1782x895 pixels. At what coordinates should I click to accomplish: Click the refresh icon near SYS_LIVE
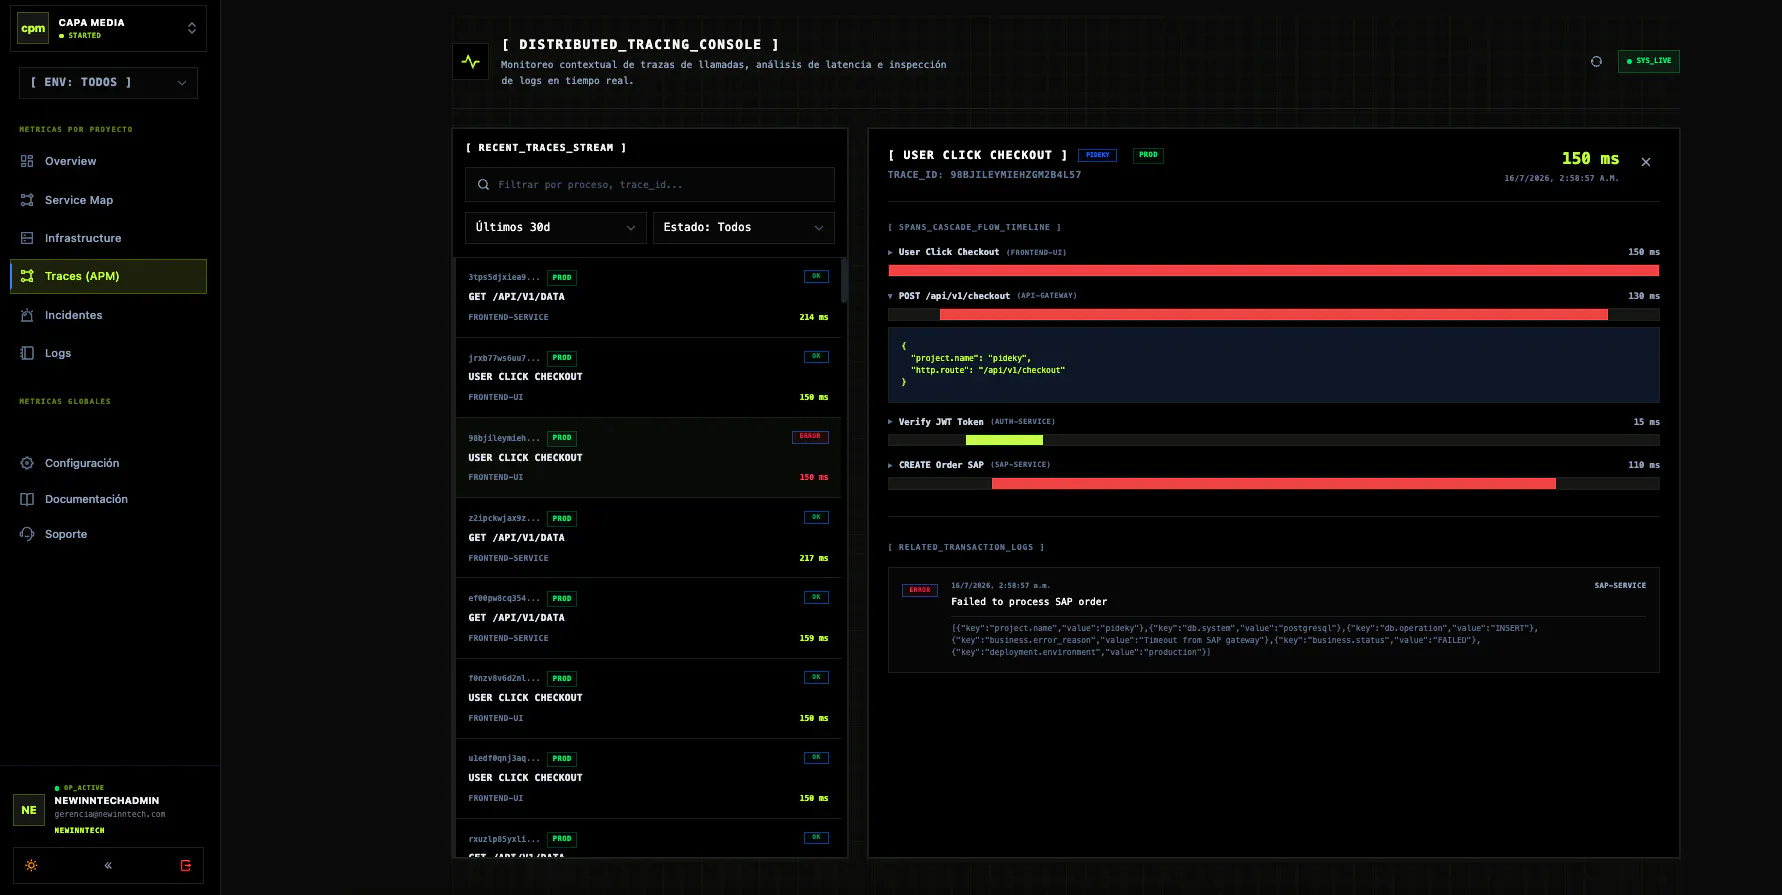(1596, 61)
